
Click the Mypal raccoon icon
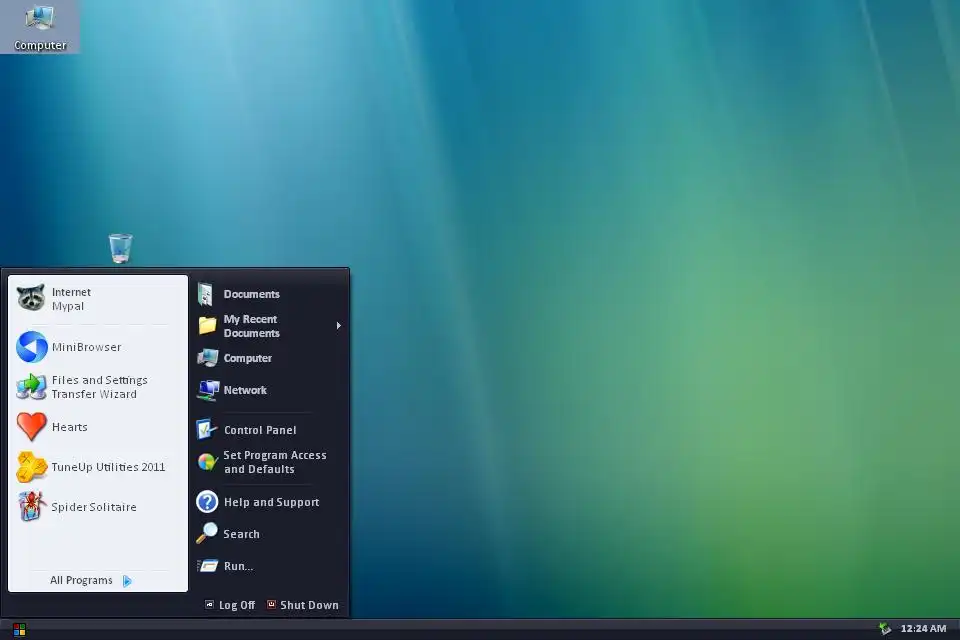pyautogui.click(x=31, y=298)
